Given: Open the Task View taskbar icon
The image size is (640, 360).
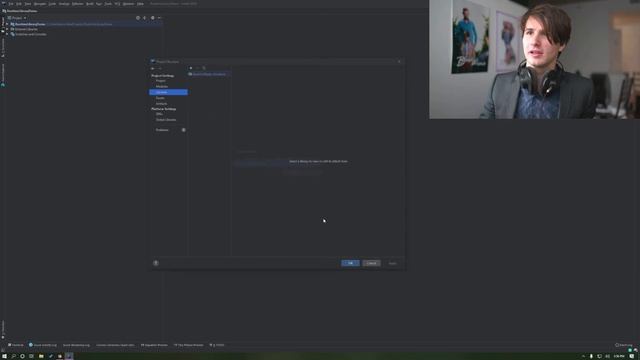Looking at the screenshot, I should tap(31, 356).
